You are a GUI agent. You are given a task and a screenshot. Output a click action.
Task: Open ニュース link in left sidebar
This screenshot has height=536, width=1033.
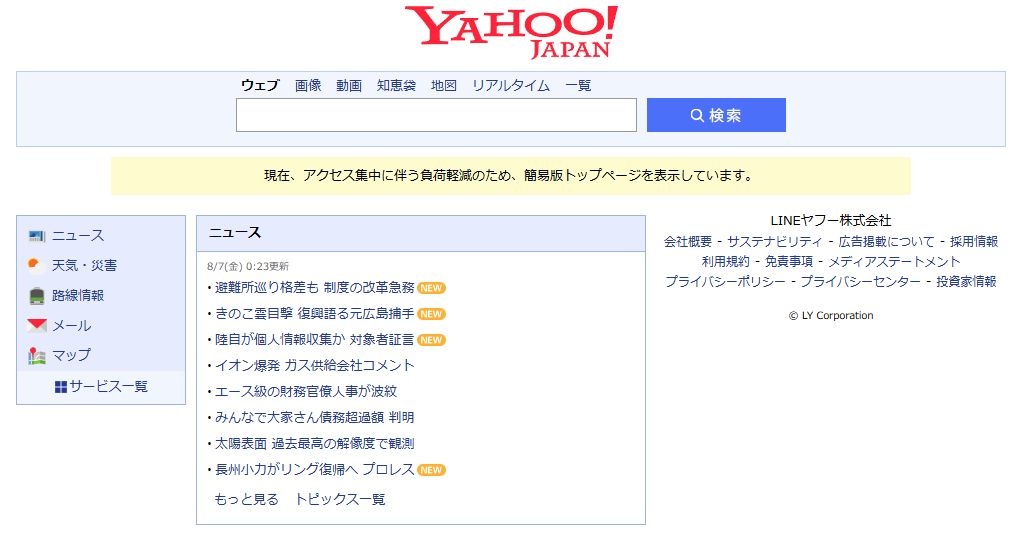[78, 236]
